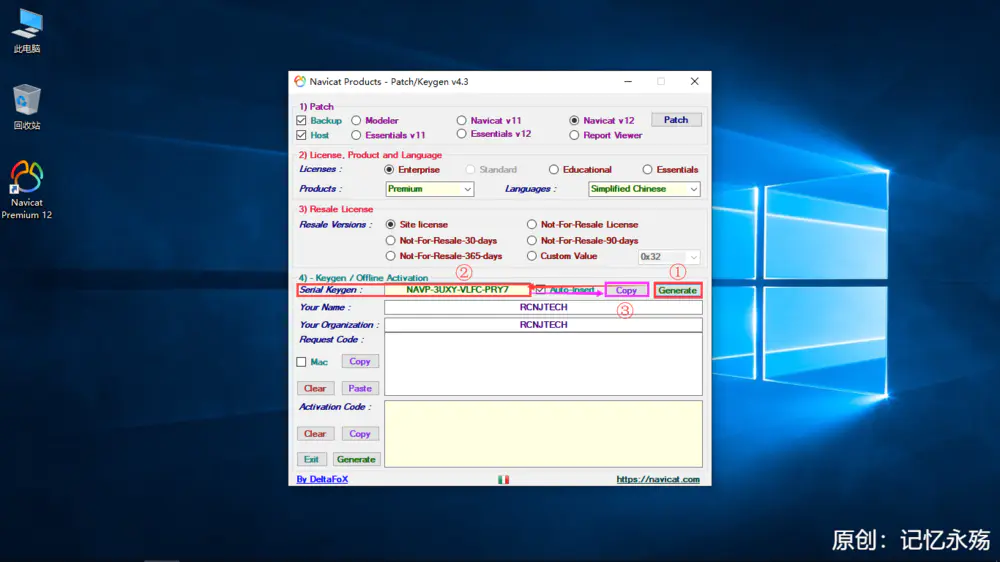Image resolution: width=1000 pixels, height=562 pixels.
Task: Enable the Mac checkbox
Action: (x=301, y=362)
